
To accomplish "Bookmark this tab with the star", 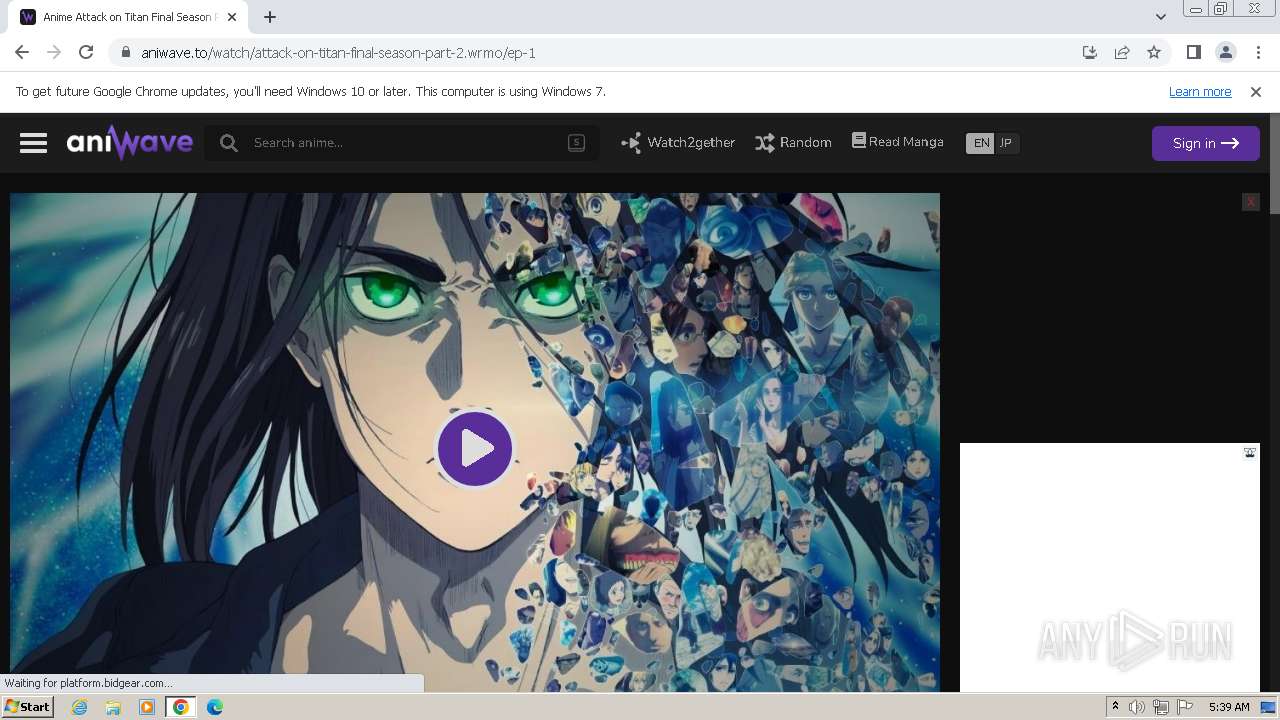I will pos(1154,52).
